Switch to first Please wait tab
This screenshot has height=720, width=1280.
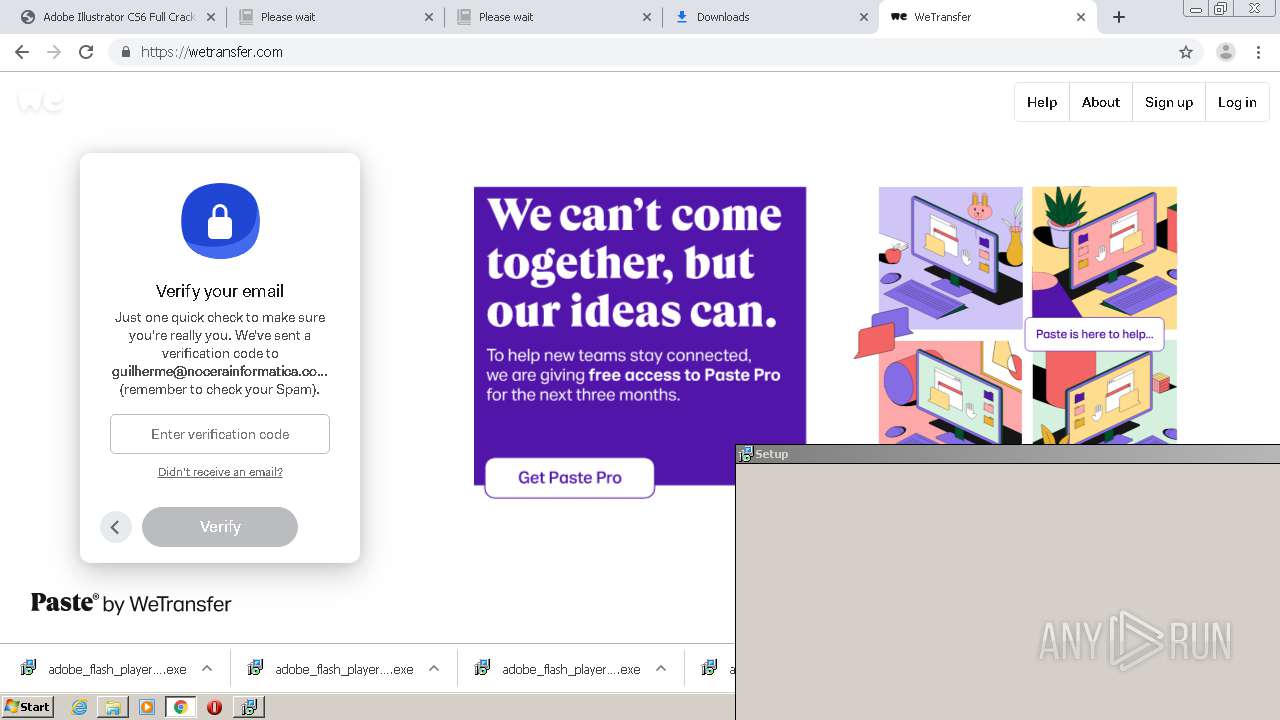[334, 17]
